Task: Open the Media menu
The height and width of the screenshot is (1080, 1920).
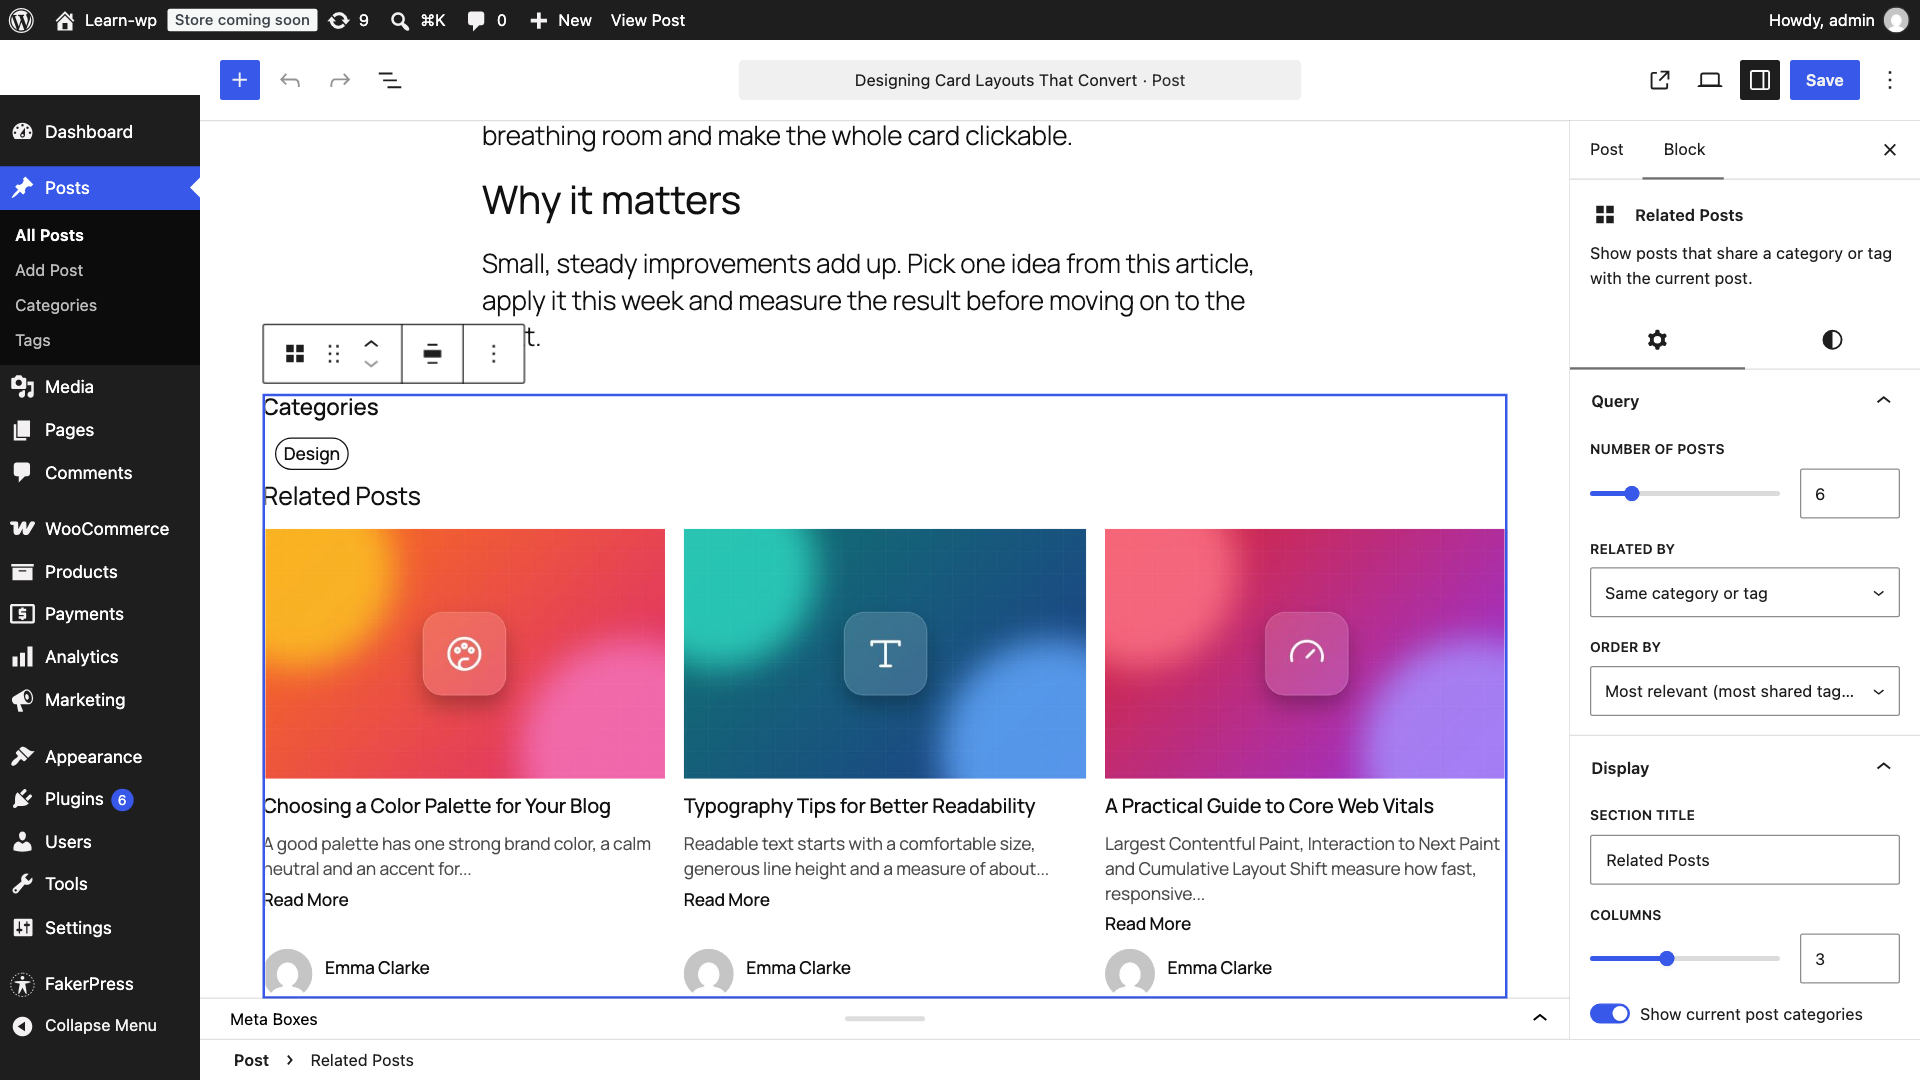Action: pos(100,387)
